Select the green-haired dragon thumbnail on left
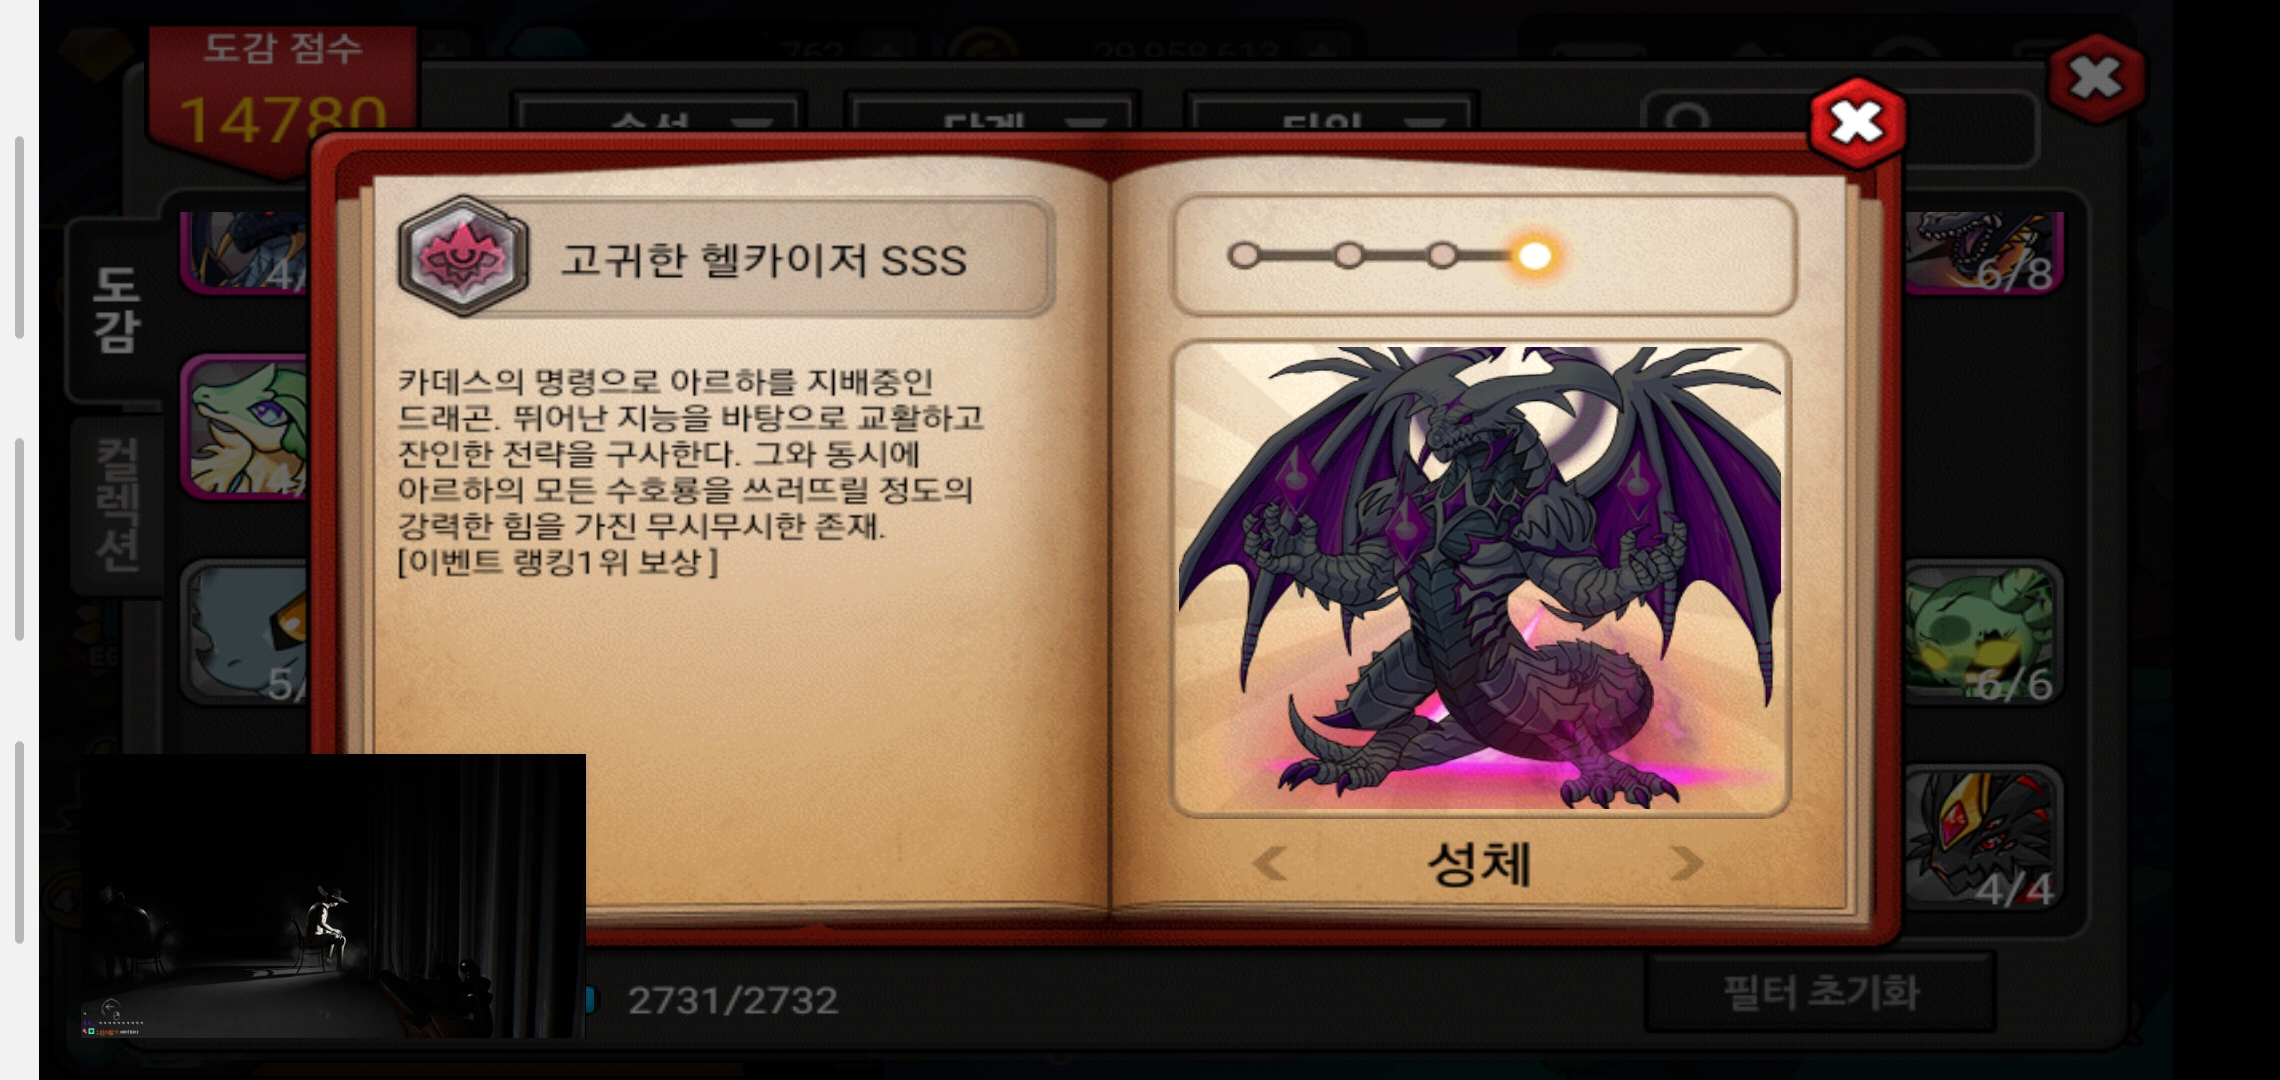This screenshot has width=2280, height=1080. pyautogui.click(x=246, y=427)
